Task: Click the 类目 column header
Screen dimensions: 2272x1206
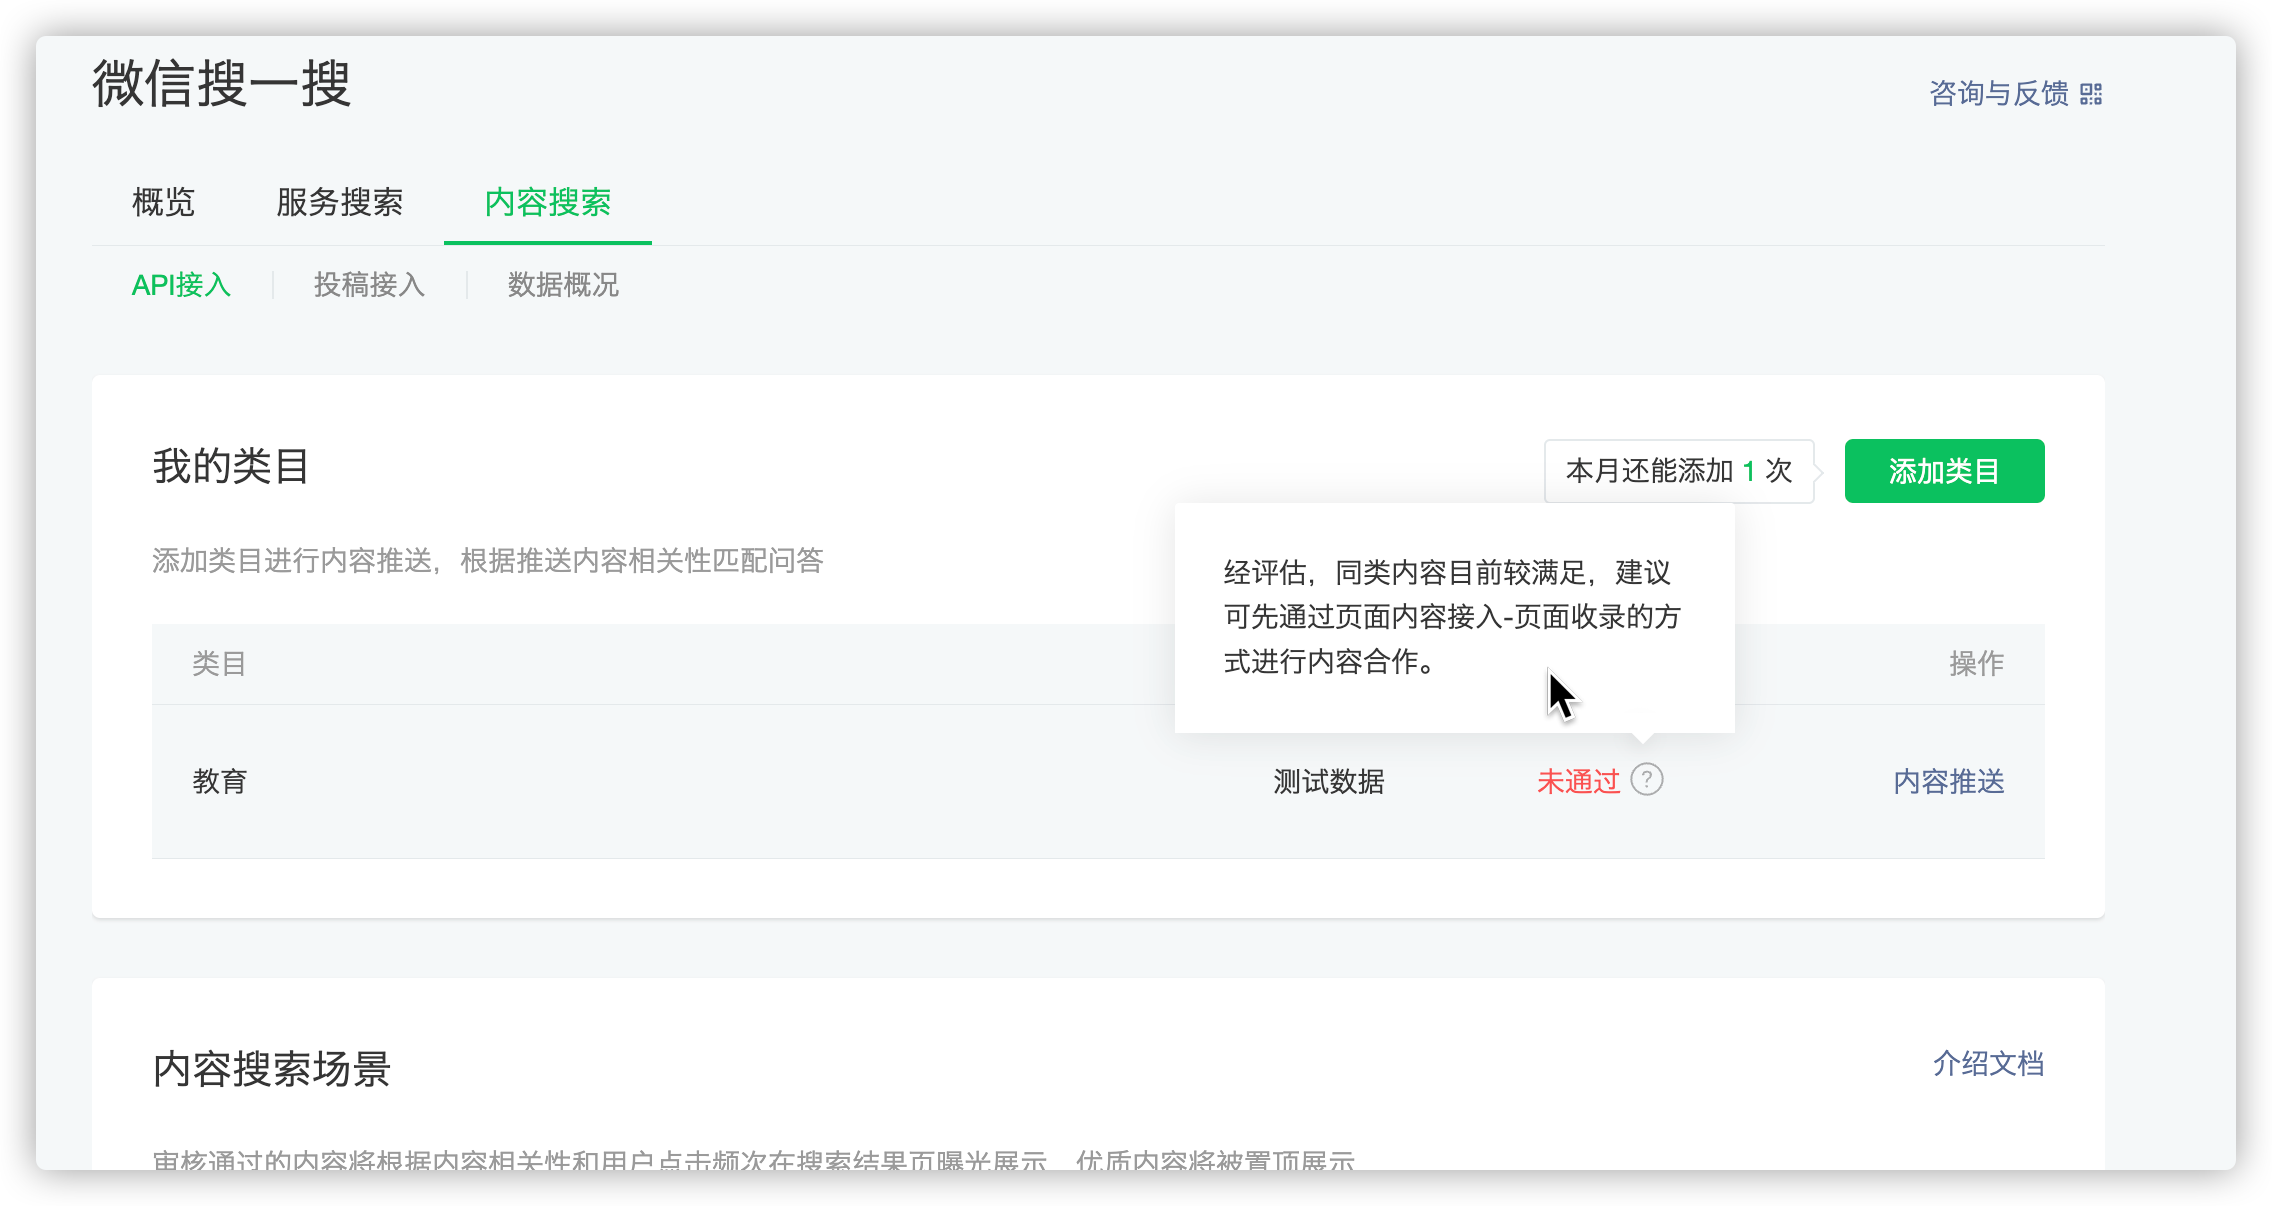Action: point(219,663)
